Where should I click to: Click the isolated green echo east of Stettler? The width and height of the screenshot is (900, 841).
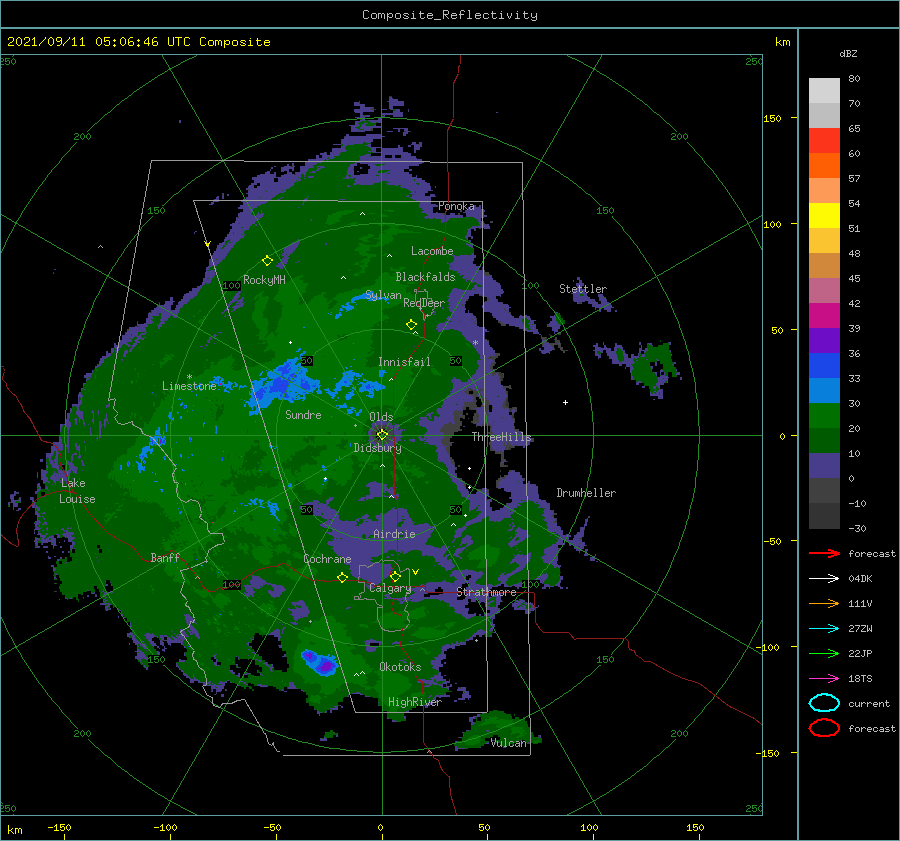click(651, 365)
